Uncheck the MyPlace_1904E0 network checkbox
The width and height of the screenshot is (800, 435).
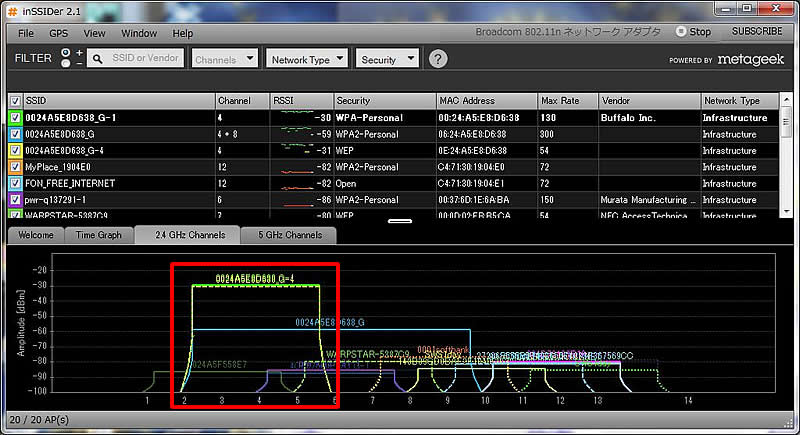click(15, 167)
